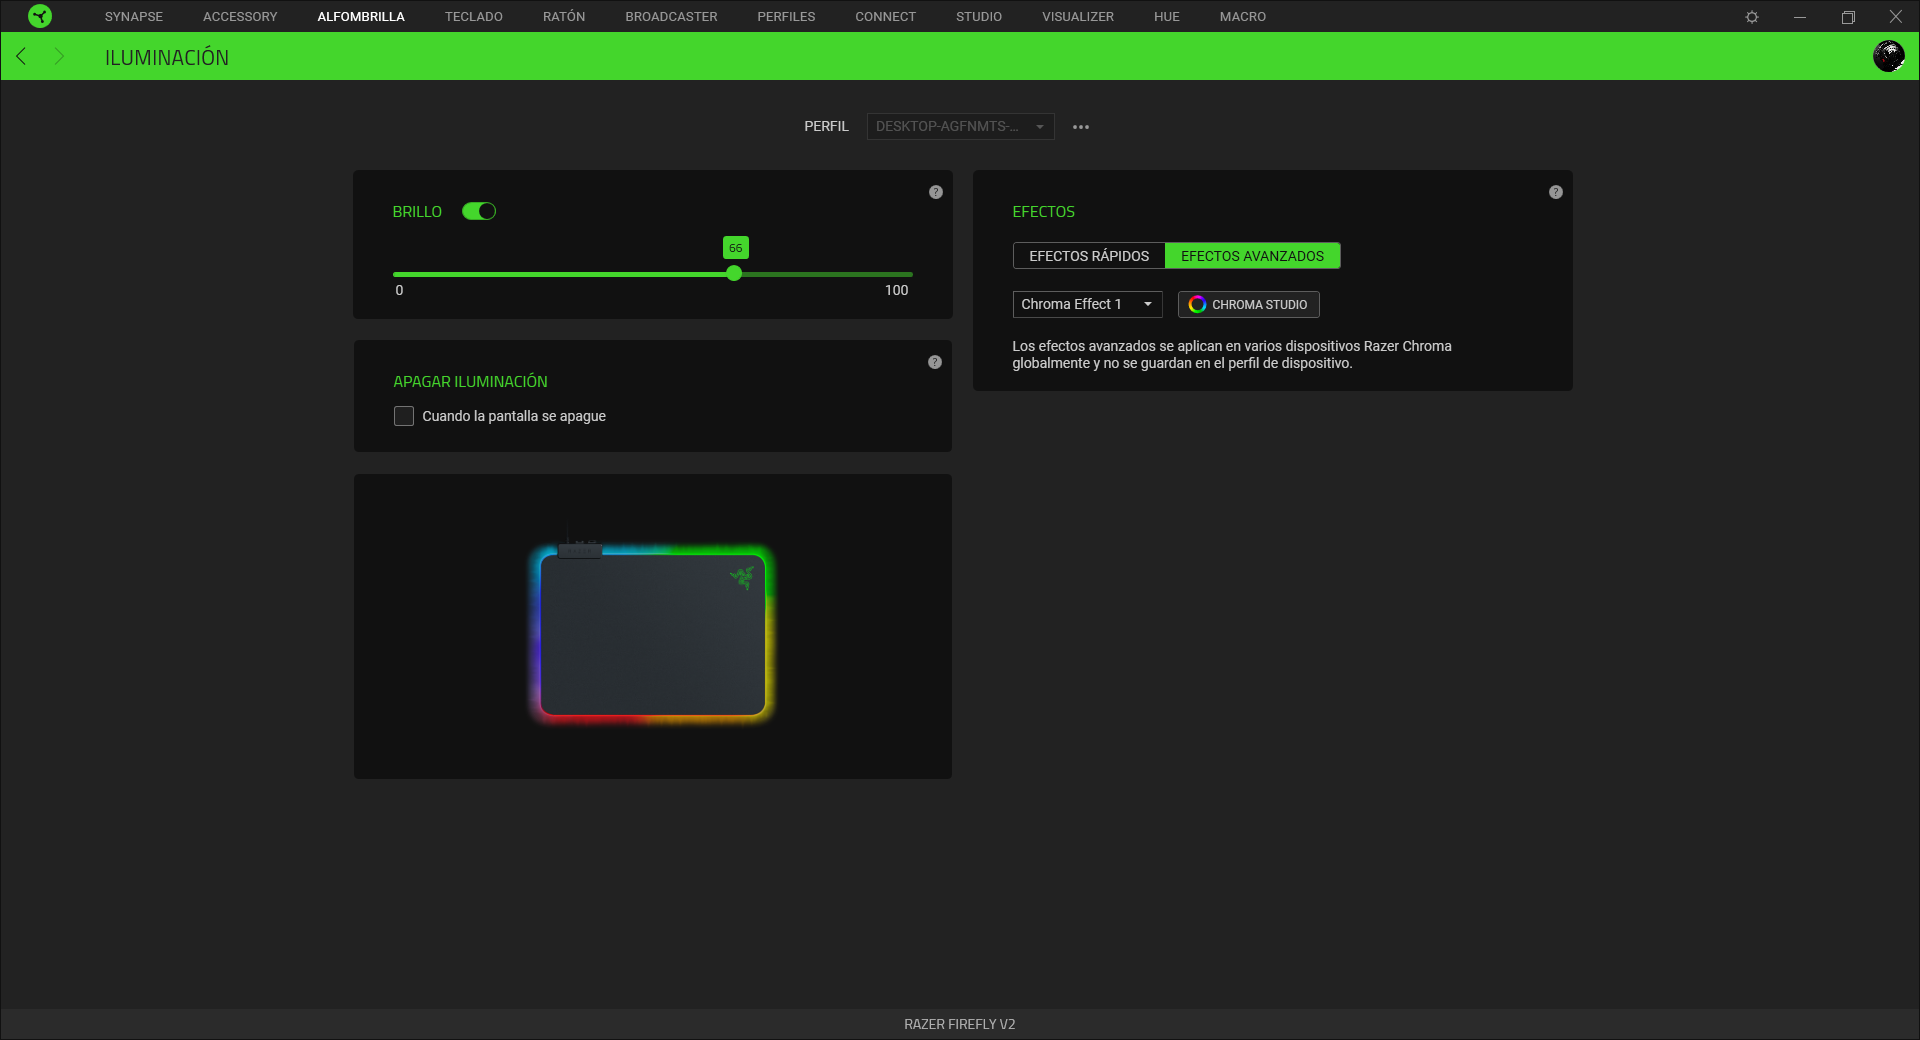The image size is (1920, 1040).
Task: Restore the Synapse window size
Action: (1848, 17)
